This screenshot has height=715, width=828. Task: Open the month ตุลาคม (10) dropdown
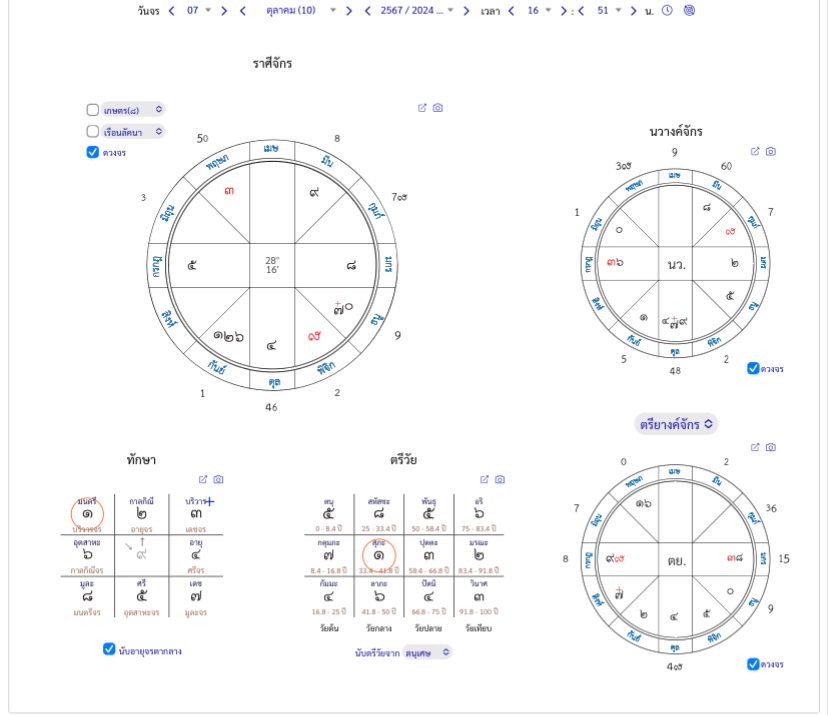point(300,11)
